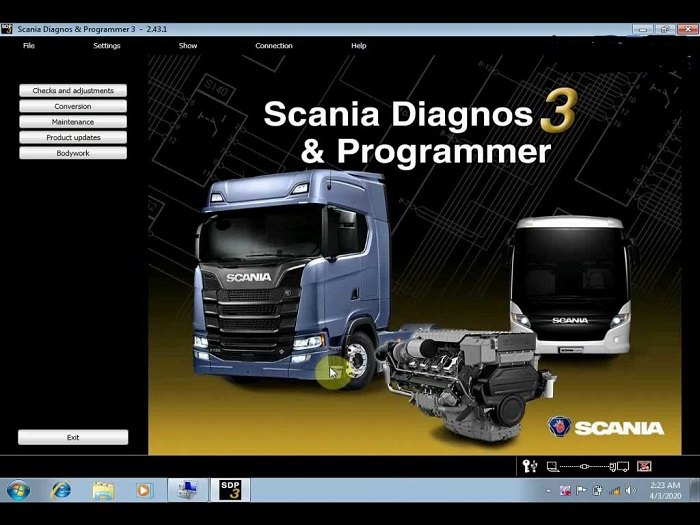The image size is (700, 525).
Task: Open the File menu
Action: tap(29, 46)
